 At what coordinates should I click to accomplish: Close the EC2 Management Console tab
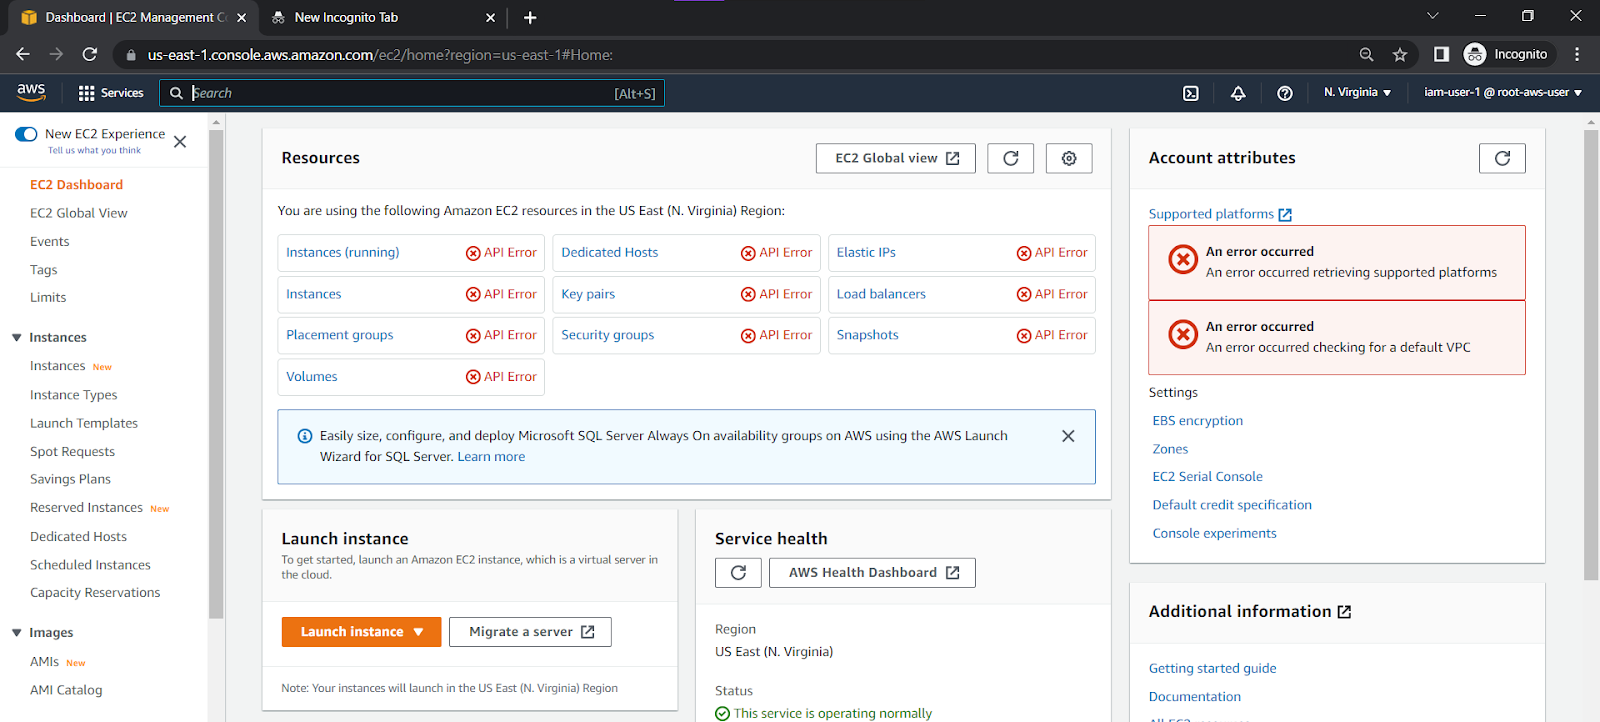coord(241,17)
